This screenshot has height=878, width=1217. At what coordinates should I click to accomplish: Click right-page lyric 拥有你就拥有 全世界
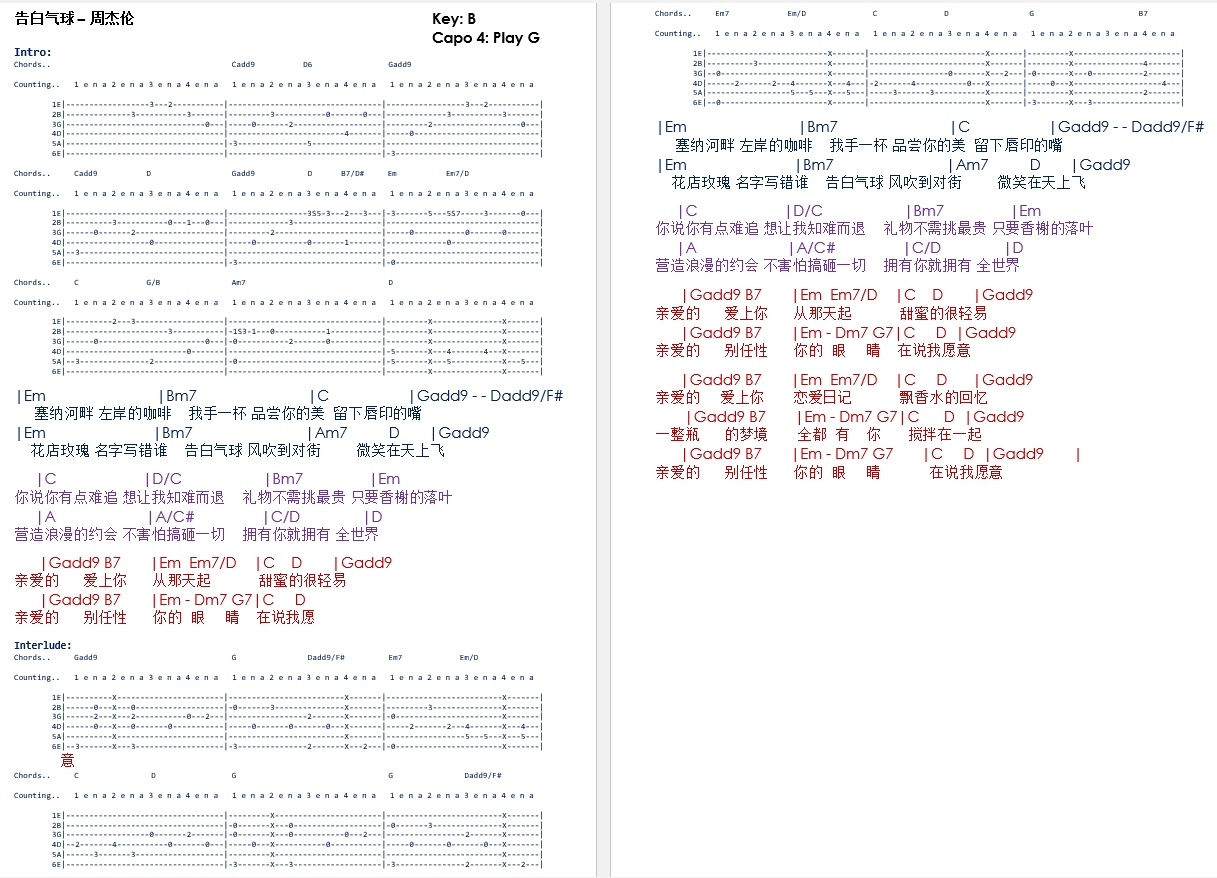click(952, 266)
